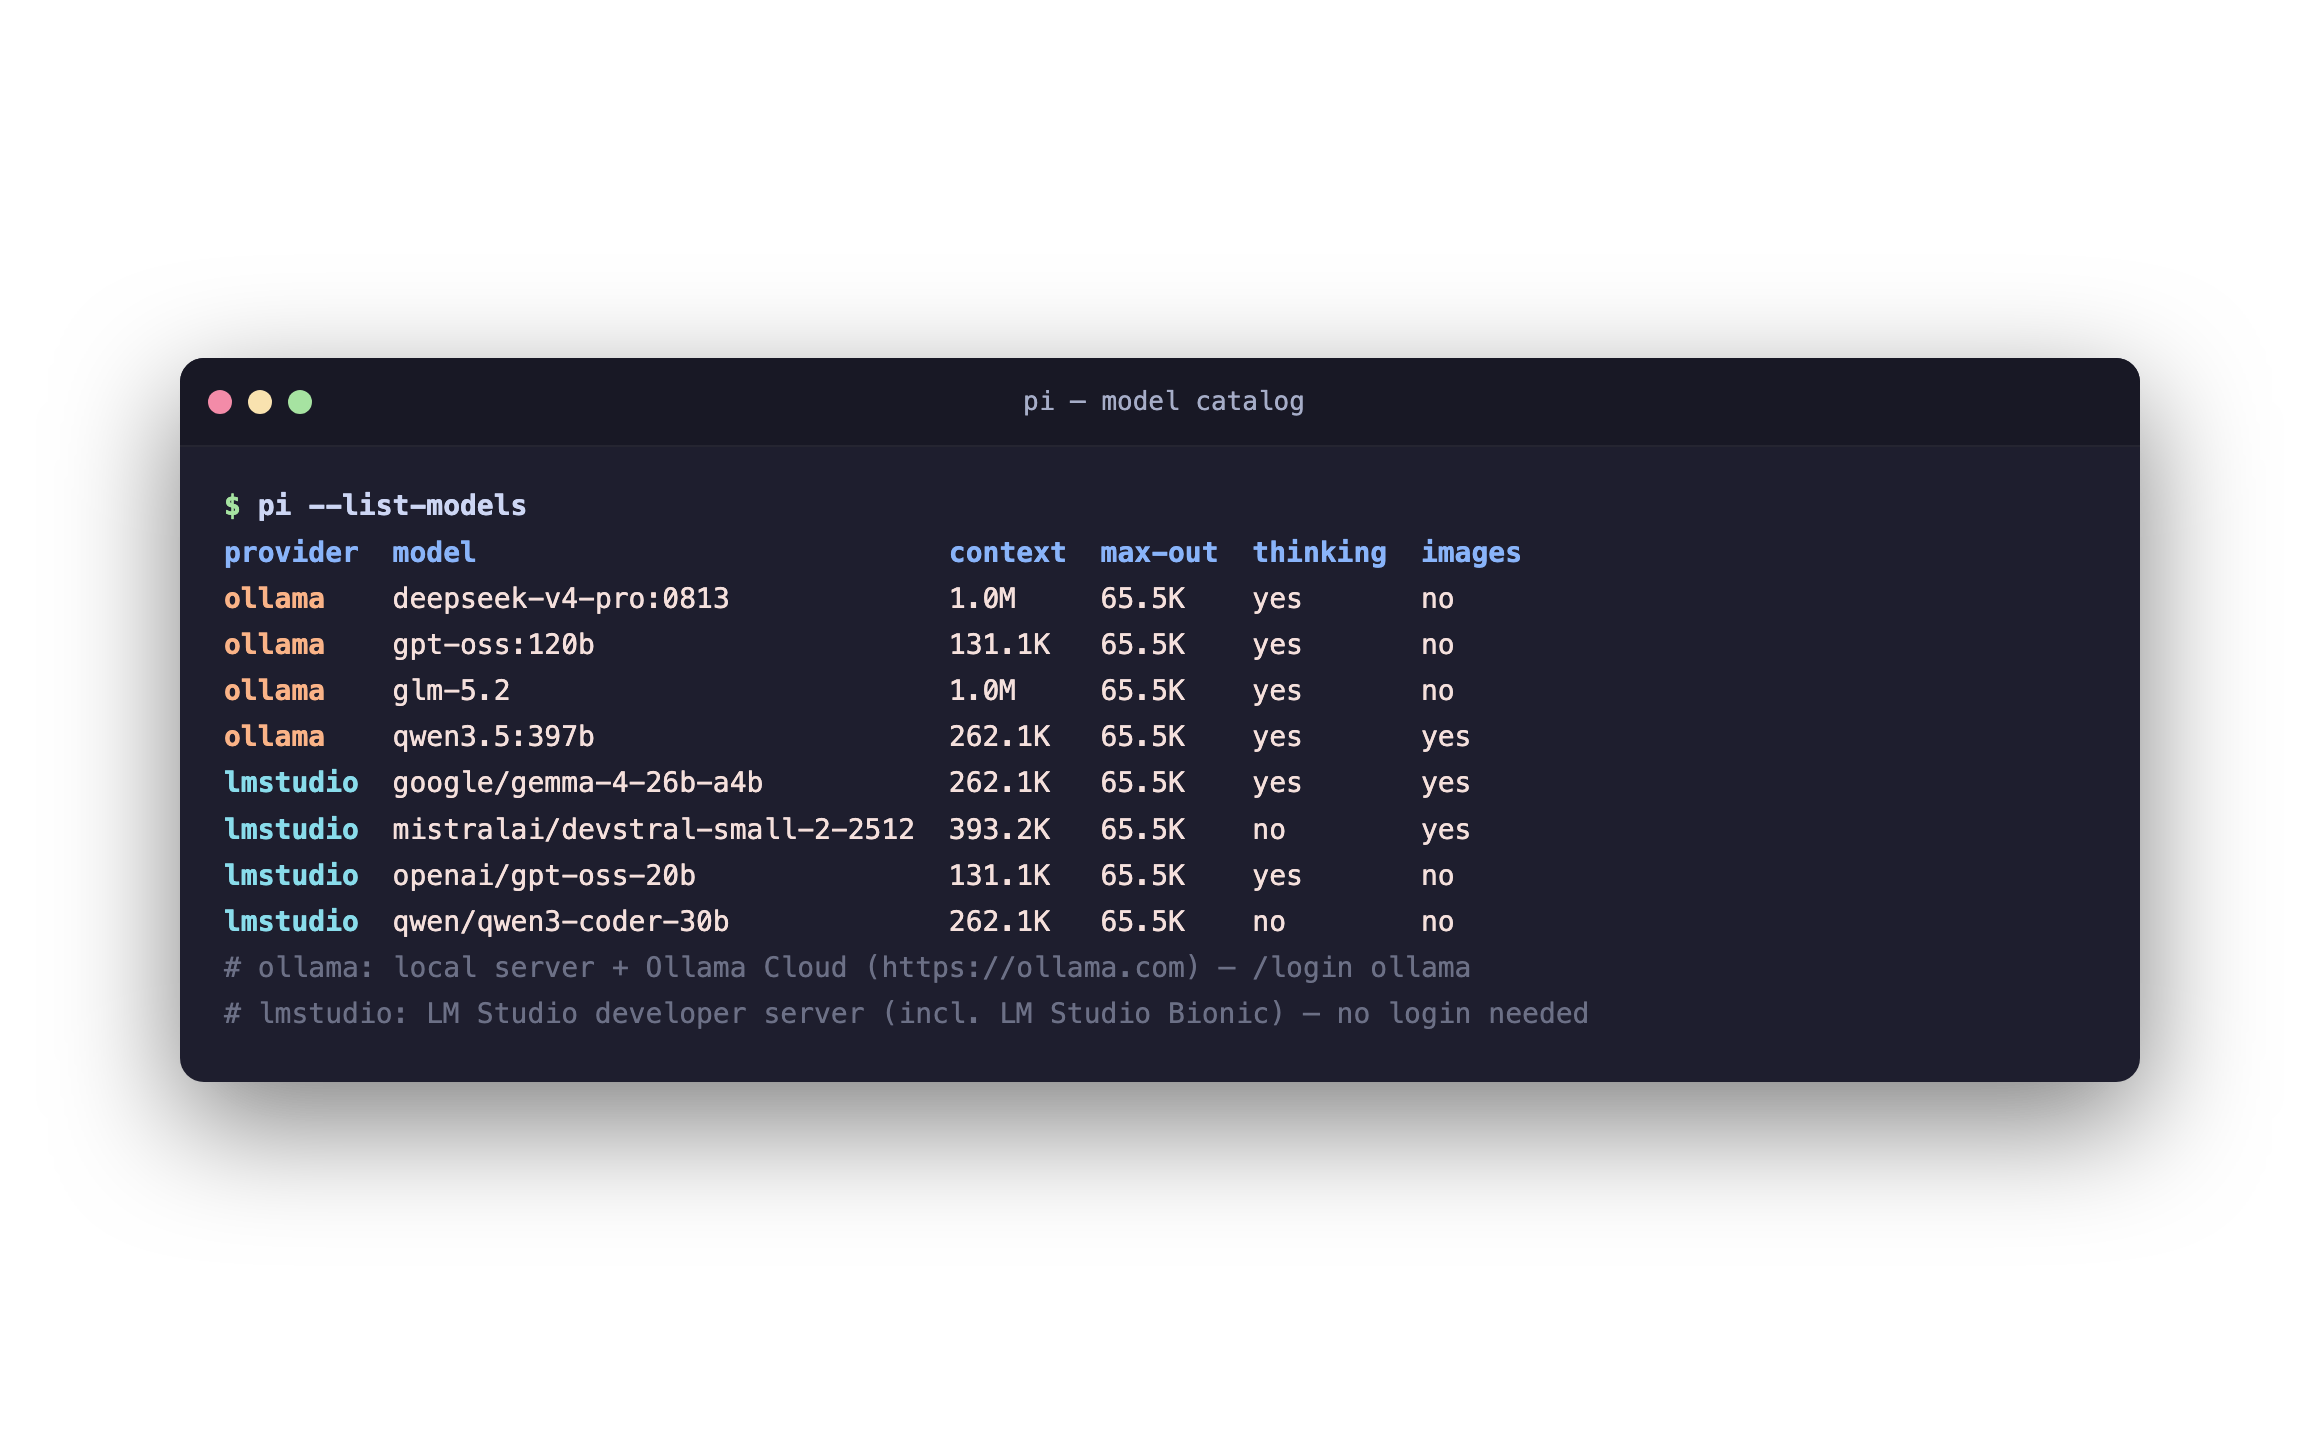2320x1440 pixels.
Task: Select model name google/gemma-4-26b-a4b
Action: [x=578, y=783]
